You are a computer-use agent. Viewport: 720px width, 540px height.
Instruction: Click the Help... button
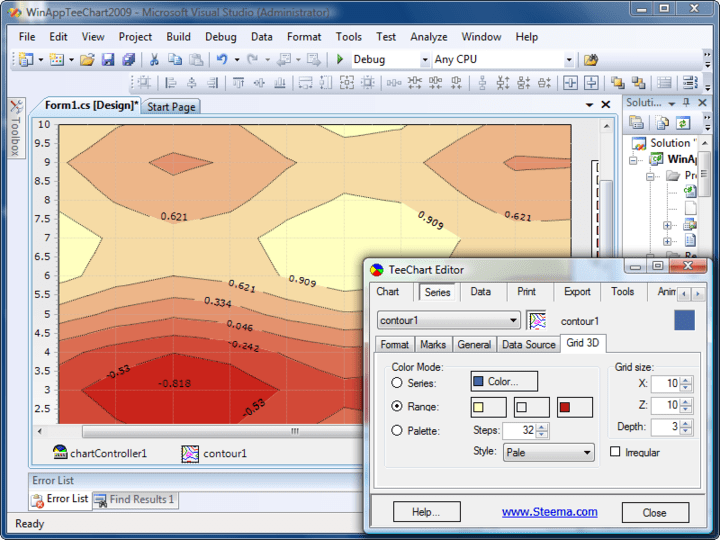pyautogui.click(x=426, y=512)
